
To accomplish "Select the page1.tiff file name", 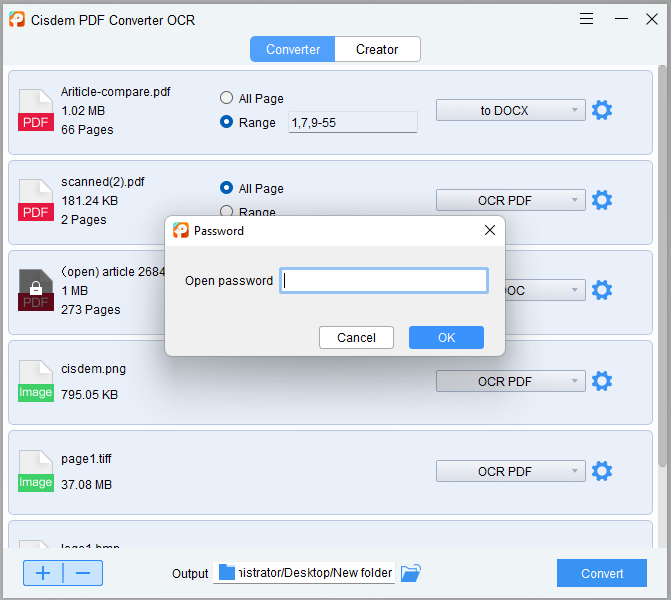I will (86, 459).
